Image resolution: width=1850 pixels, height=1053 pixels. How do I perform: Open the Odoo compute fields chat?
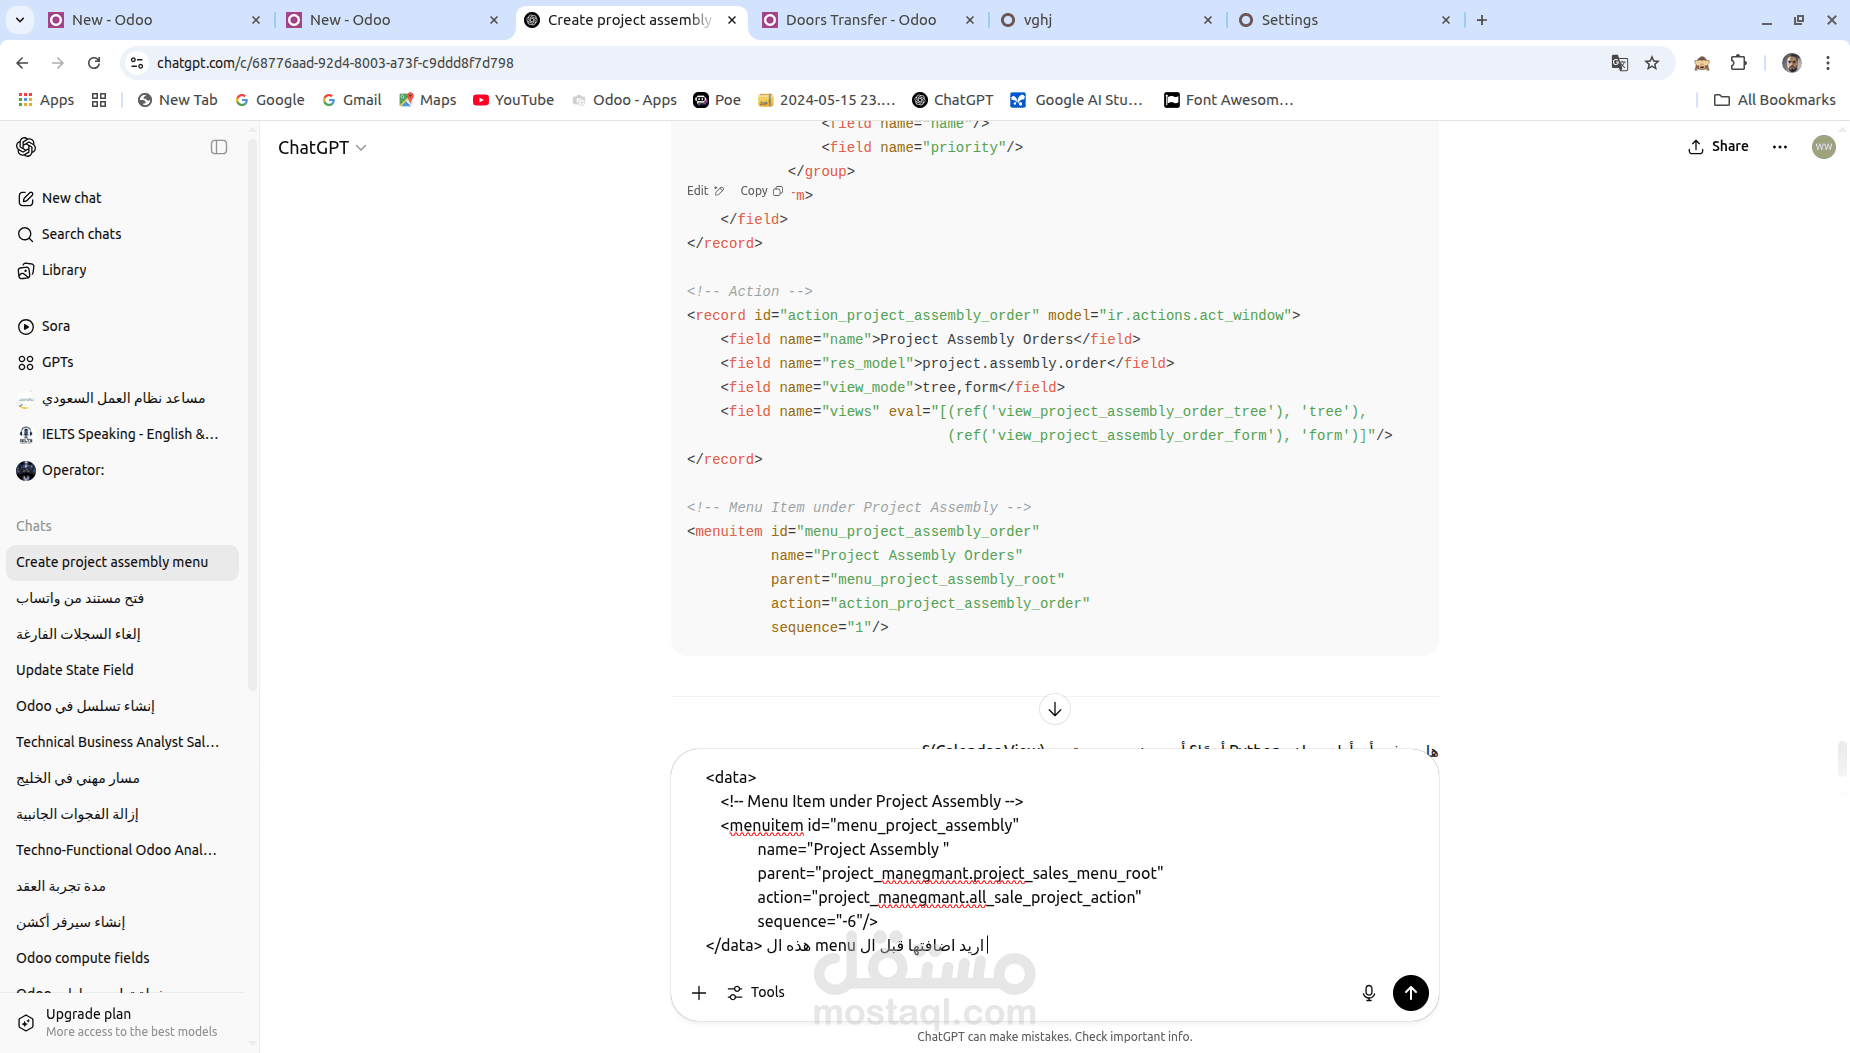pyautogui.click(x=122, y=958)
